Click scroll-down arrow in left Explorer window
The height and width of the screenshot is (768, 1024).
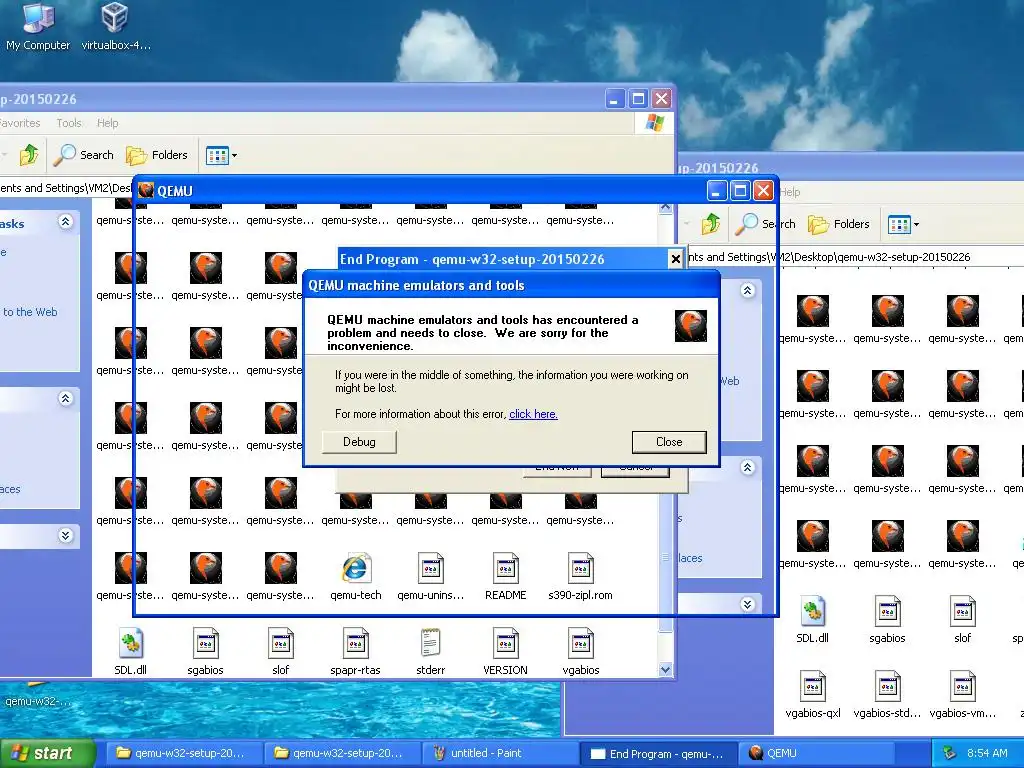point(665,669)
